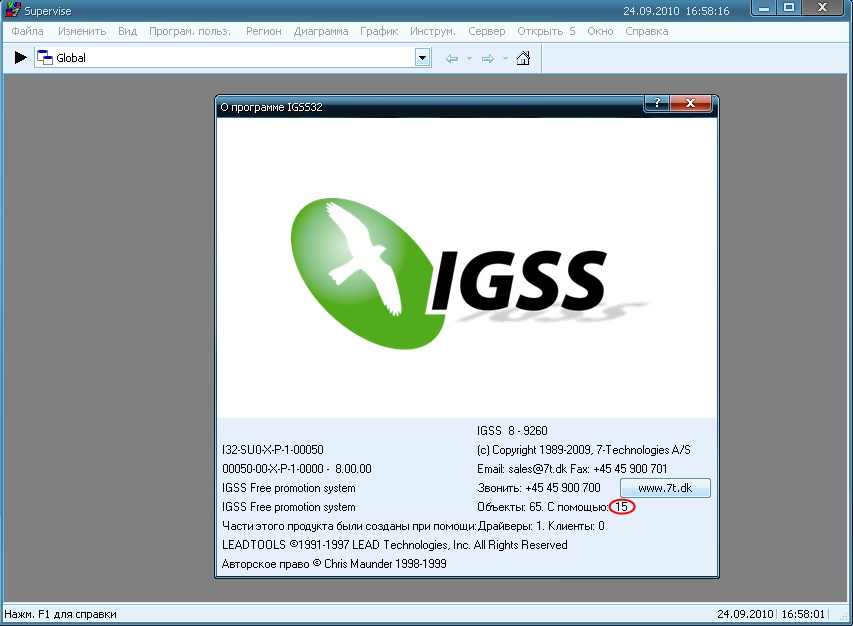Image resolution: width=853 pixels, height=626 pixels.
Task: Click the Global diagram icon in combo box
Action: [x=45, y=57]
